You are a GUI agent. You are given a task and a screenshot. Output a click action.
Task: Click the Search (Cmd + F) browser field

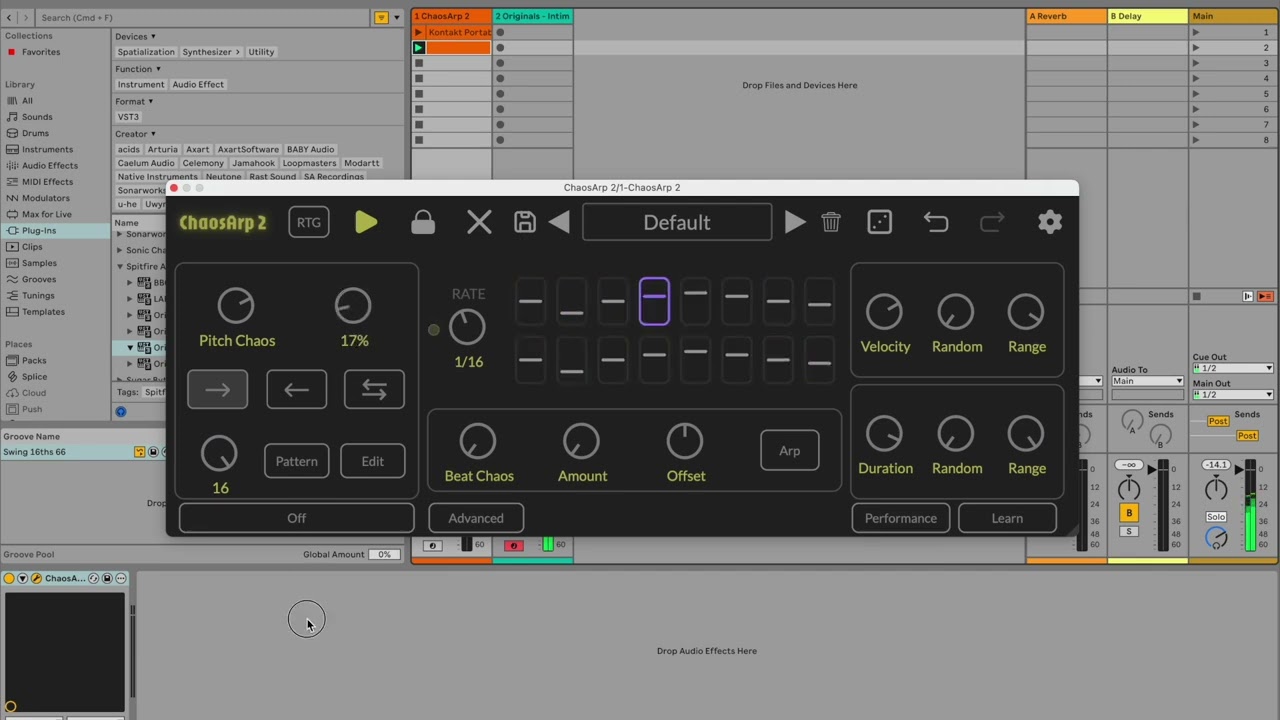pyautogui.click(x=204, y=17)
